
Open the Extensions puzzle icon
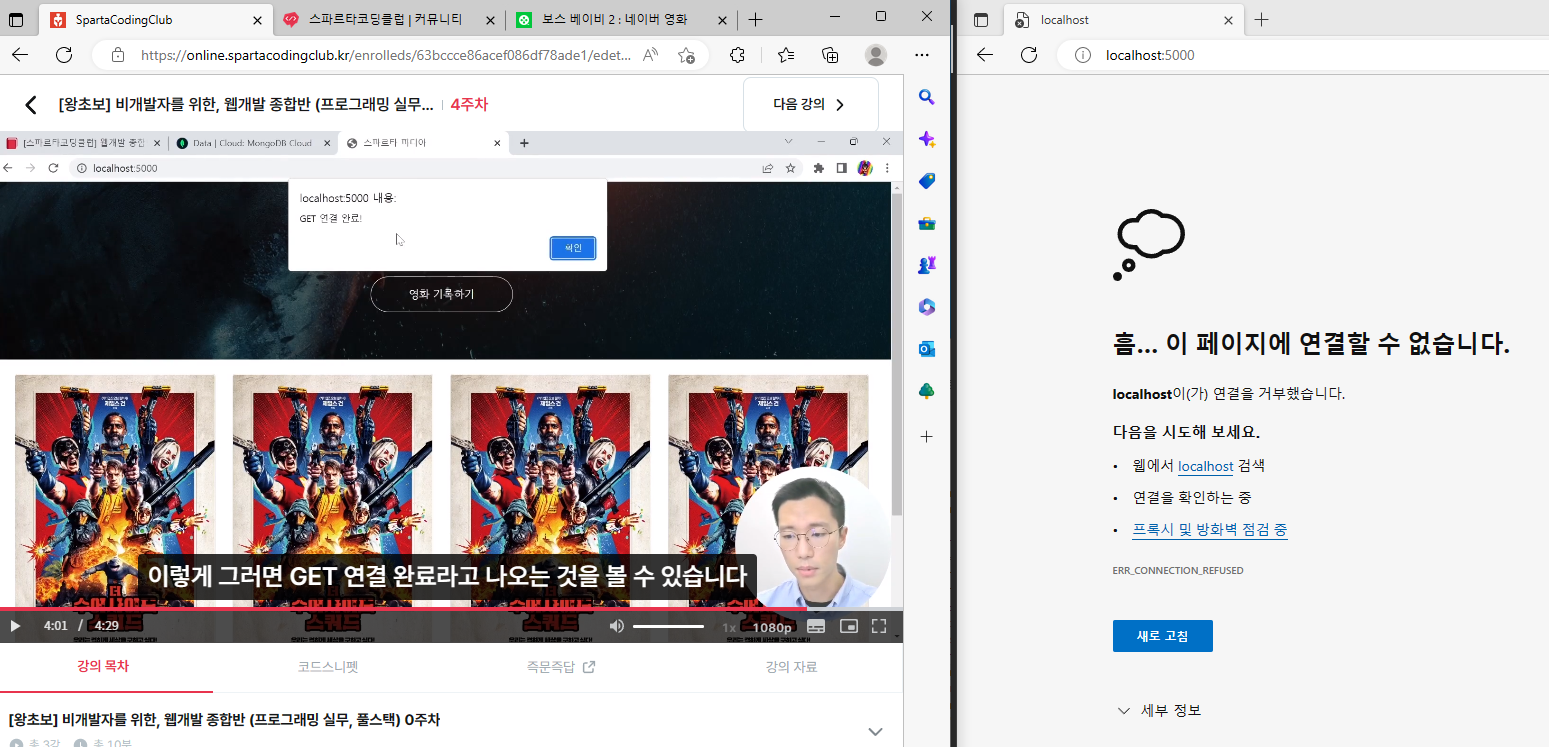pos(738,55)
